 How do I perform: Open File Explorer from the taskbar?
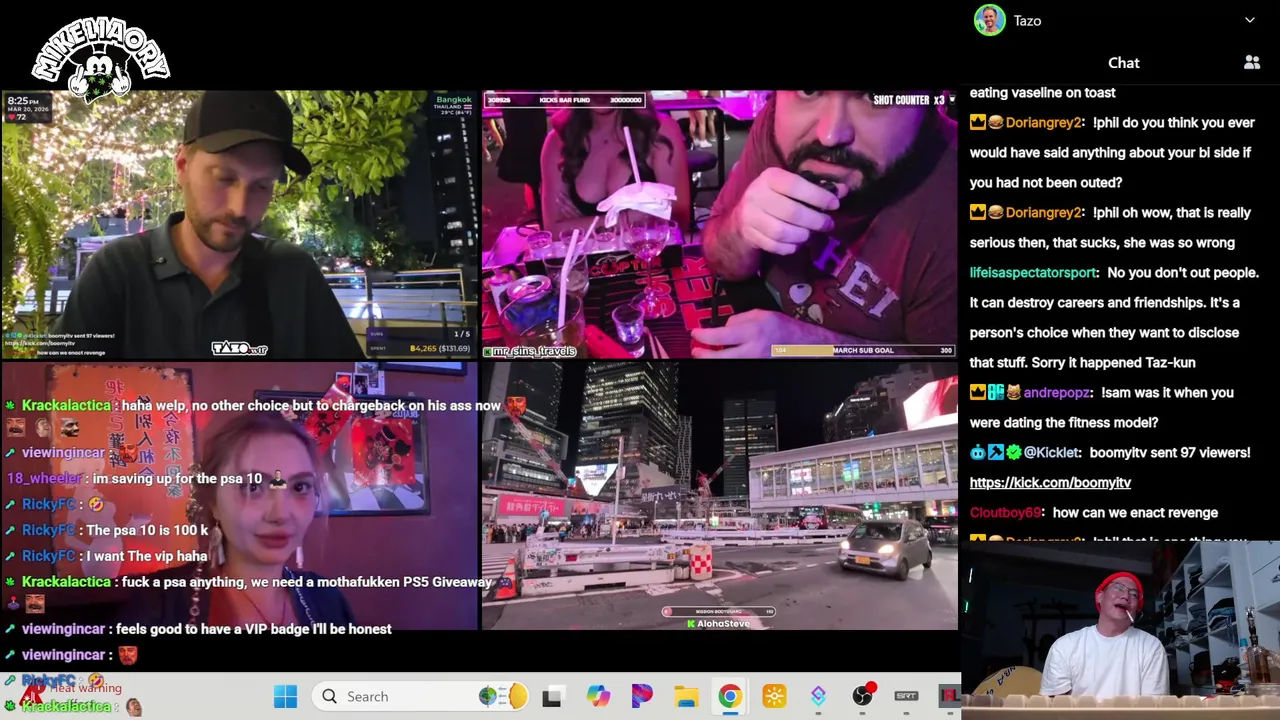pos(686,696)
